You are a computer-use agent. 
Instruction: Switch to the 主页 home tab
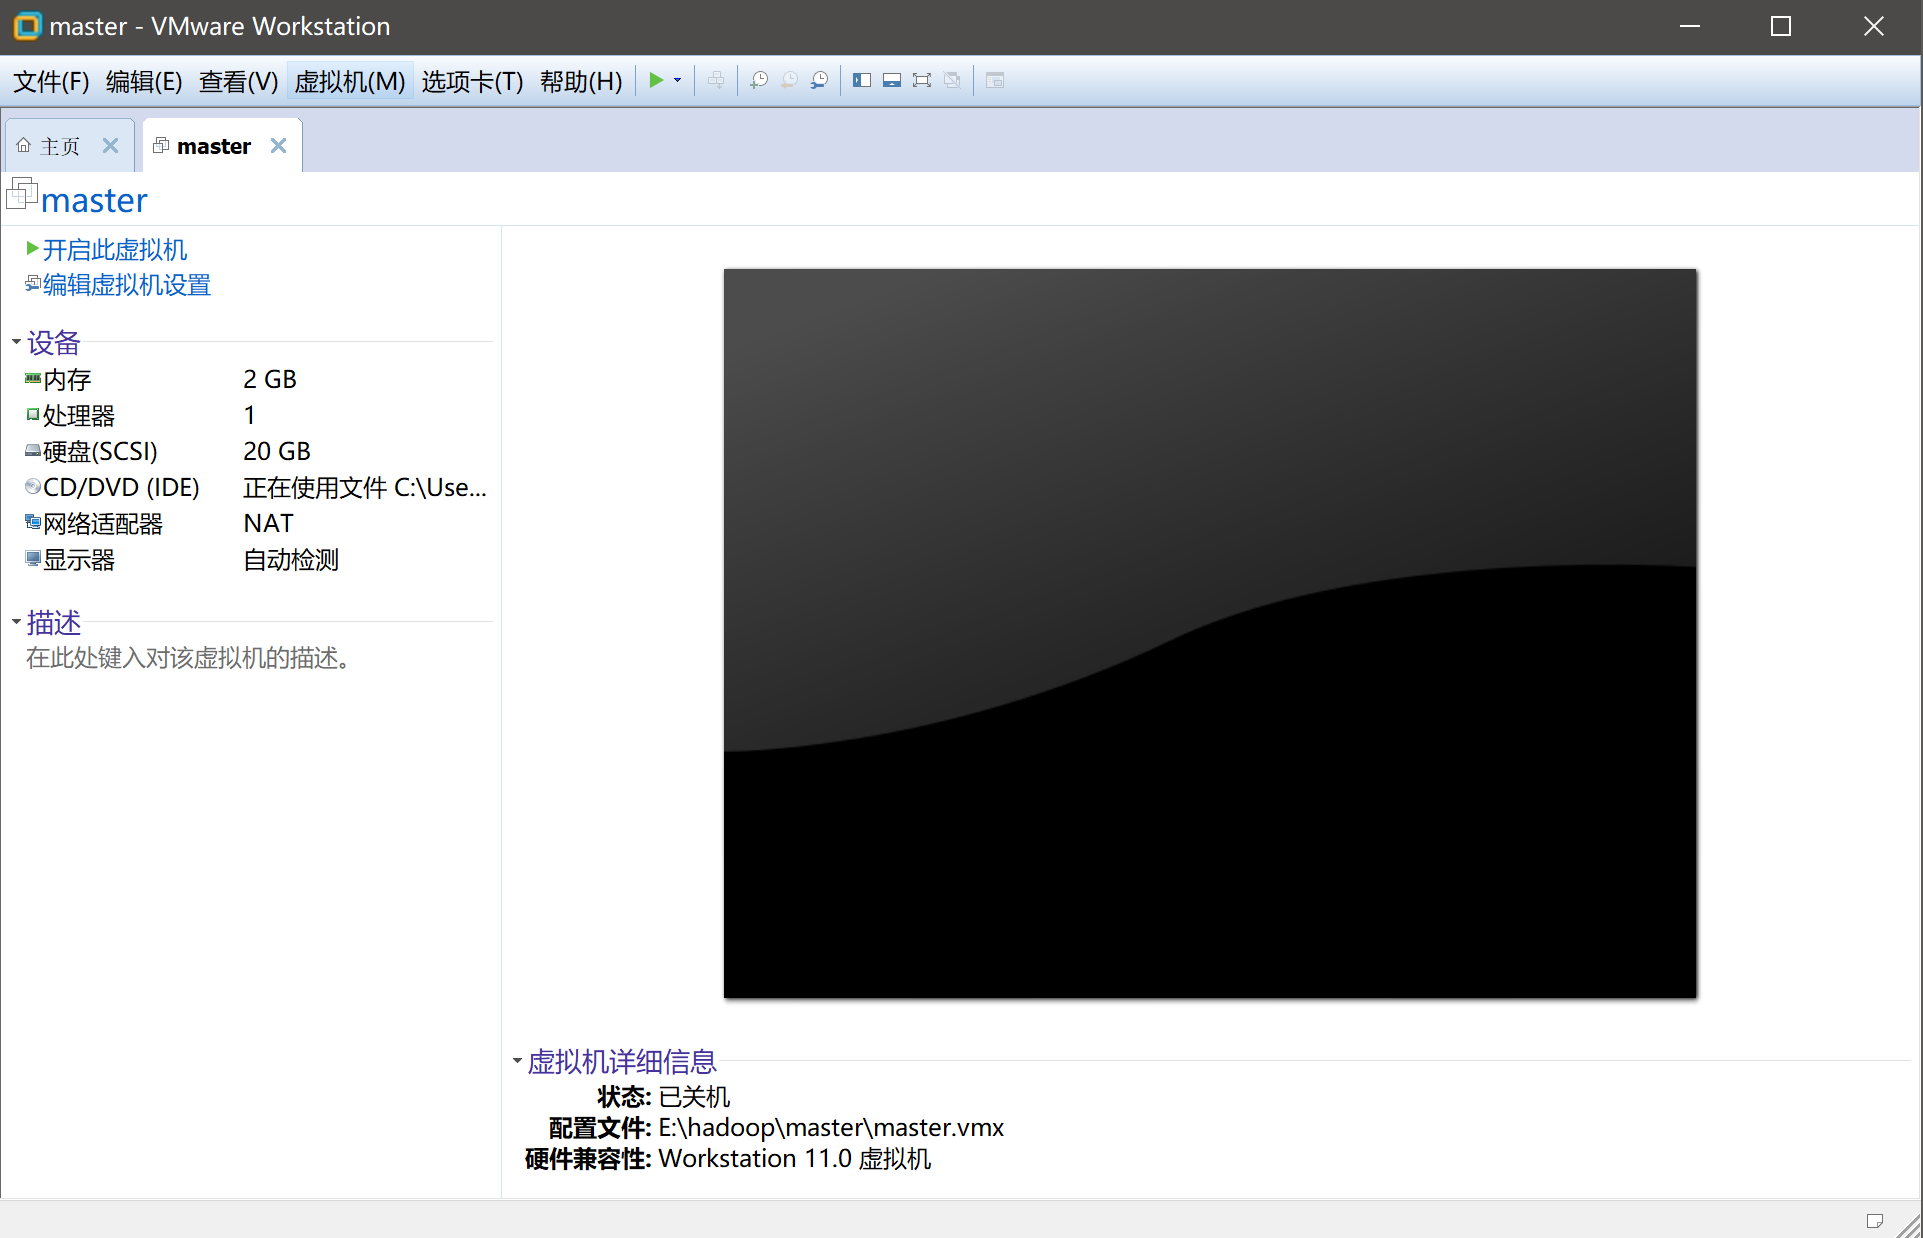click(59, 146)
